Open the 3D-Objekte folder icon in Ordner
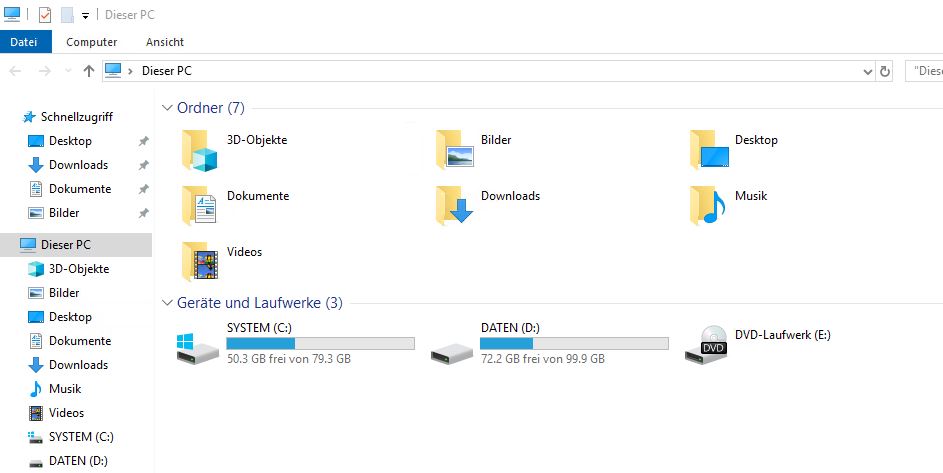This screenshot has height=473, width=943. (200, 150)
